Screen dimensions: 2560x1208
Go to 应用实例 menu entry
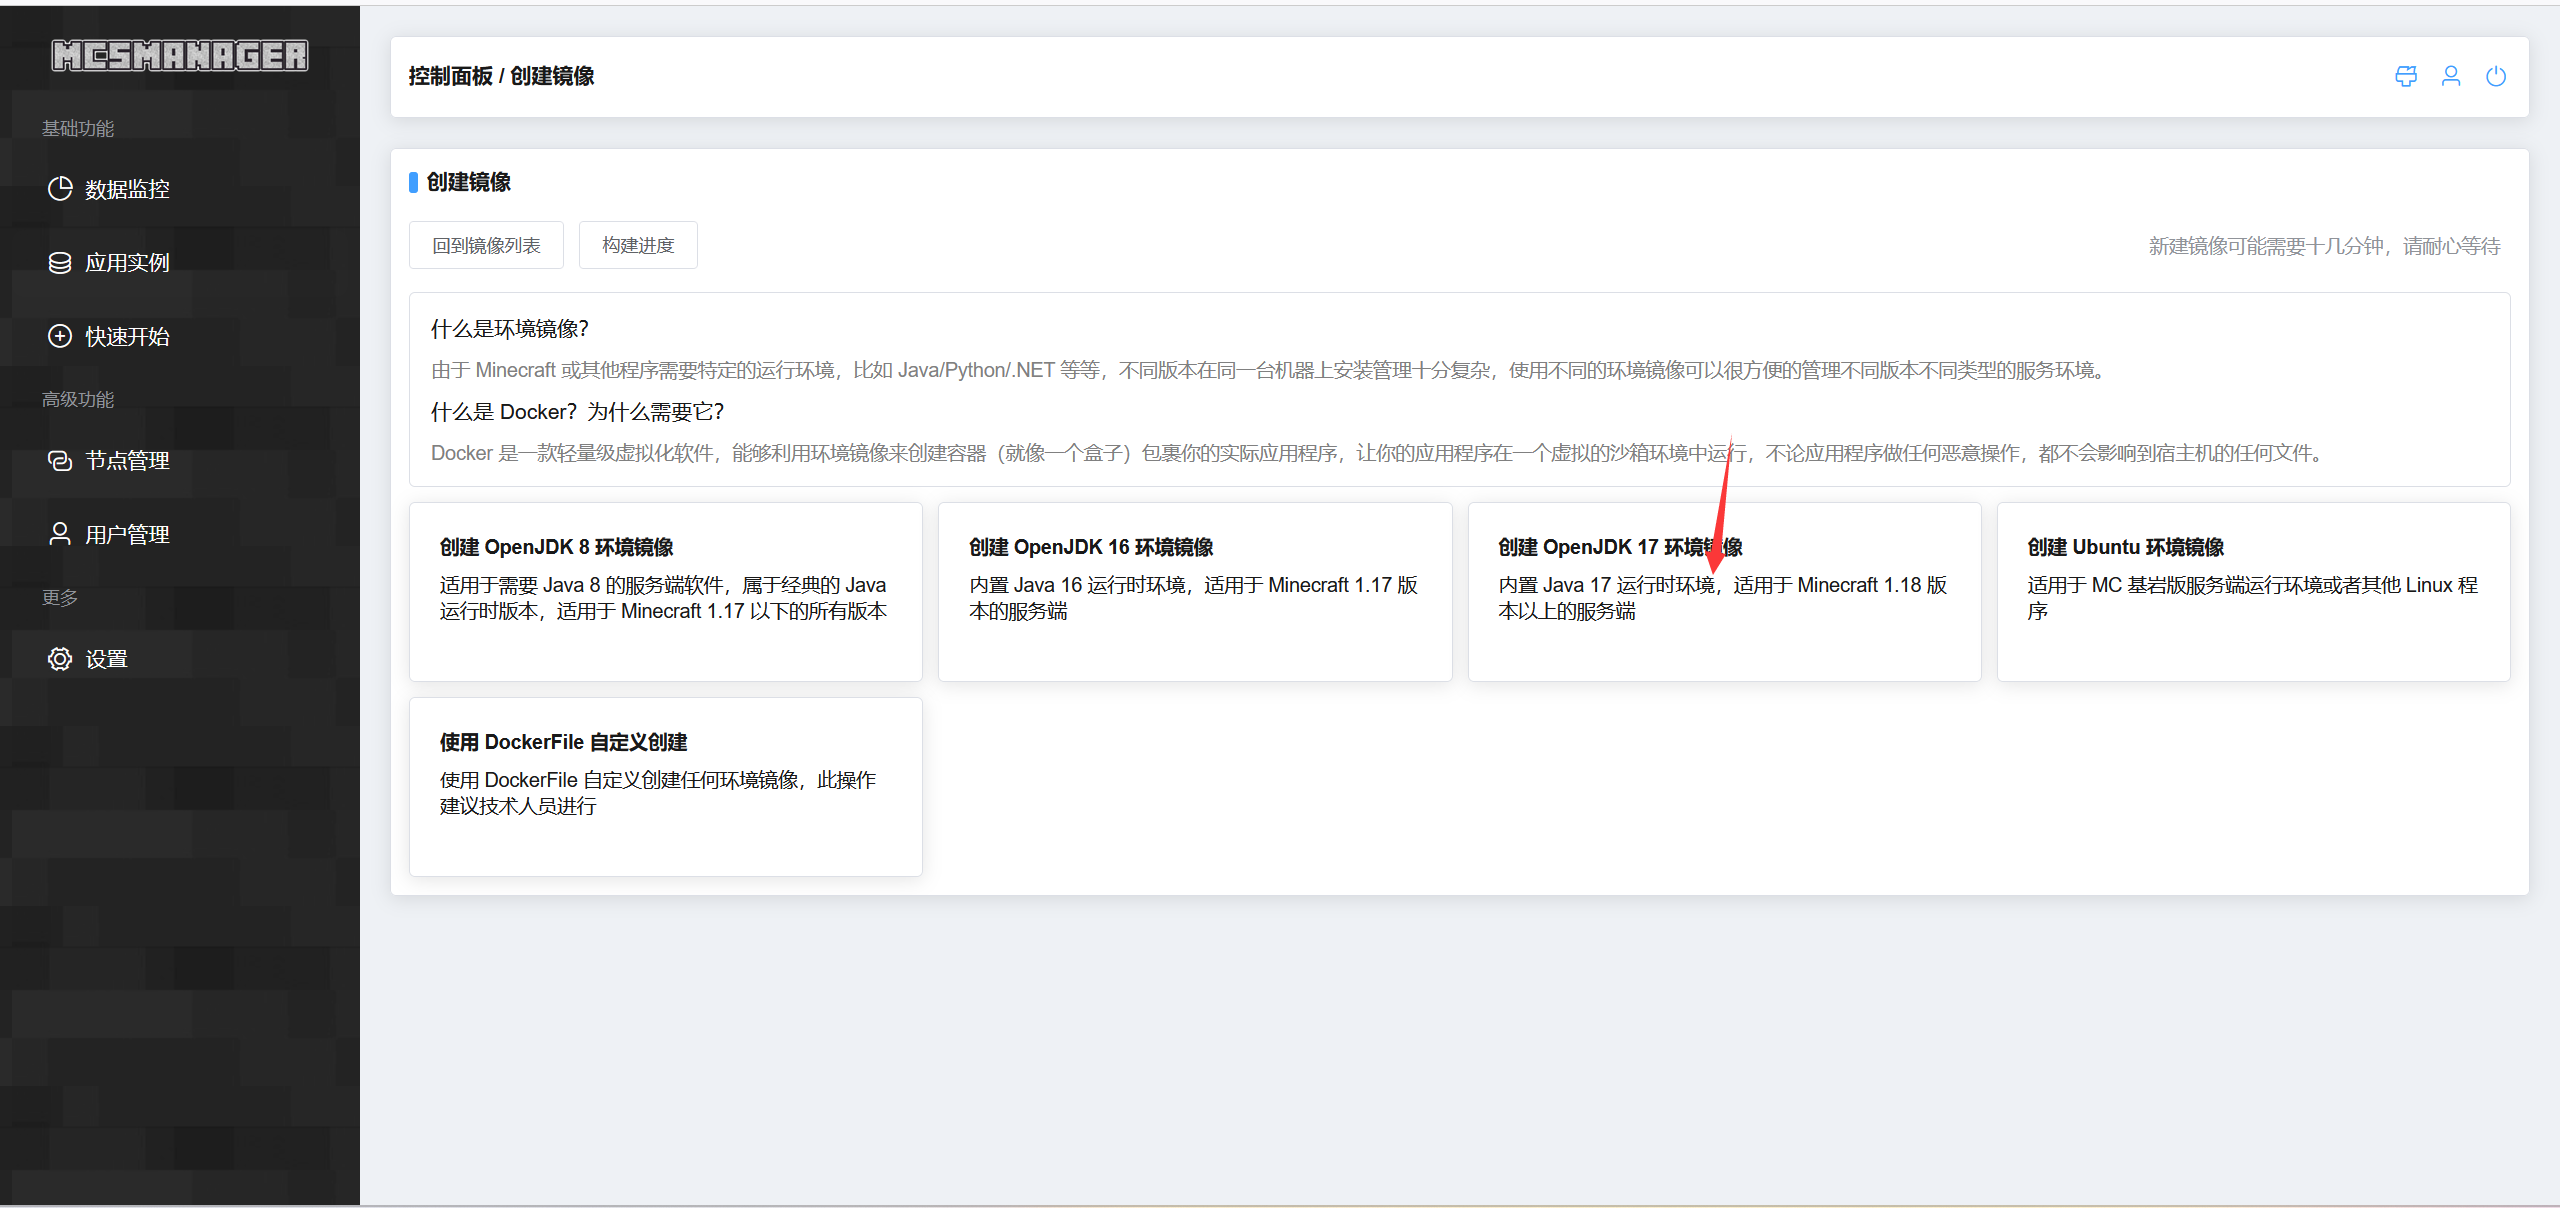[x=127, y=262]
